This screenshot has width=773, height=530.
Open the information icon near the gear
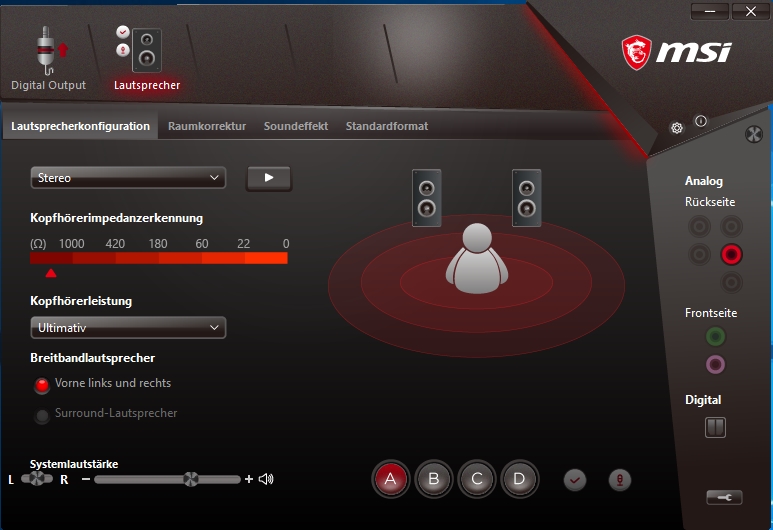pyautogui.click(x=701, y=121)
